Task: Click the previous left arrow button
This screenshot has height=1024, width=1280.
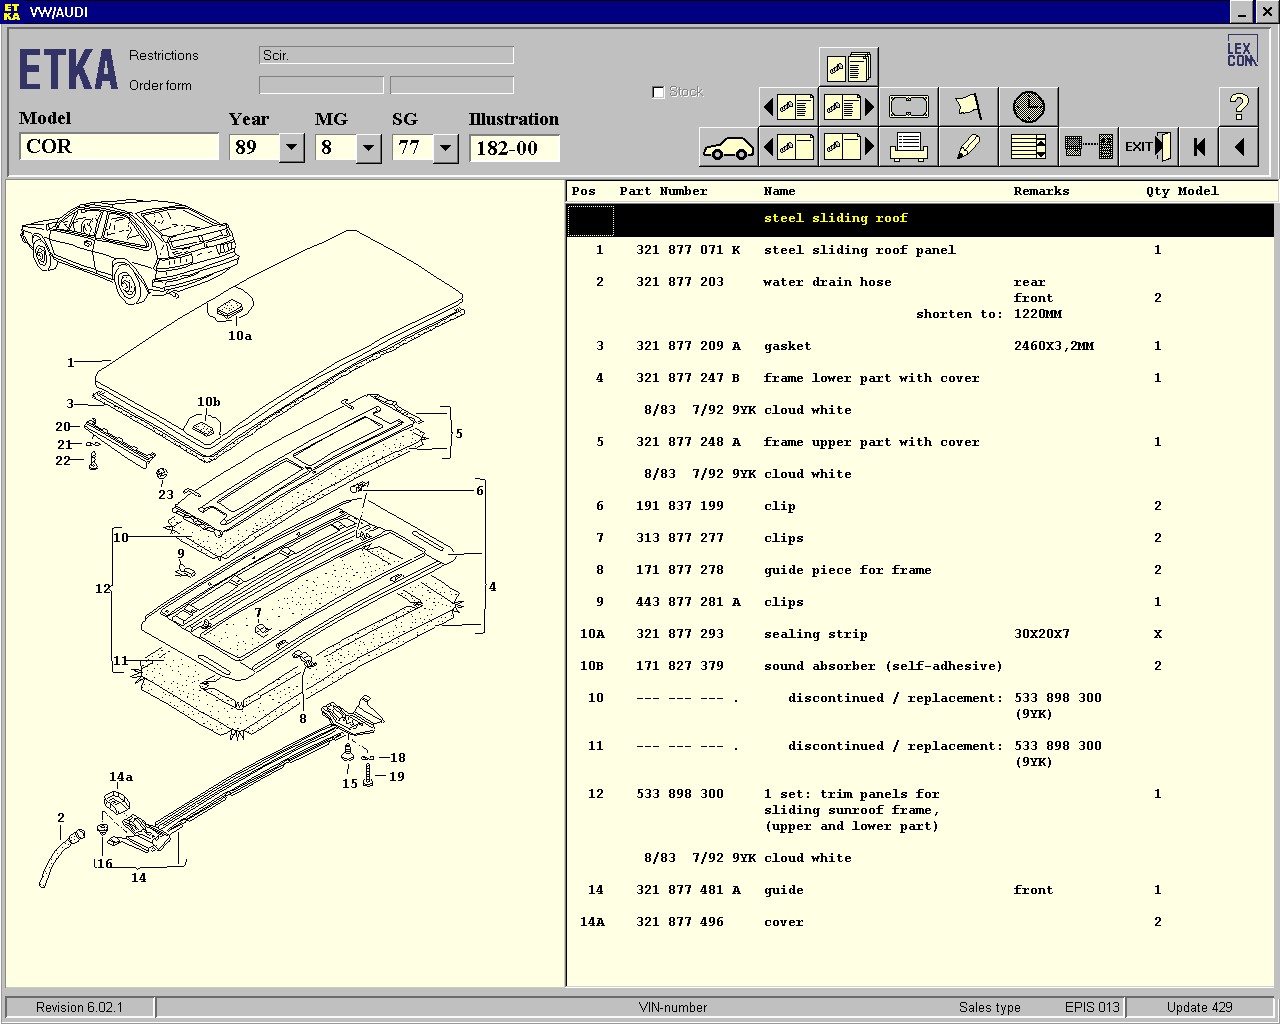Action: [1239, 148]
